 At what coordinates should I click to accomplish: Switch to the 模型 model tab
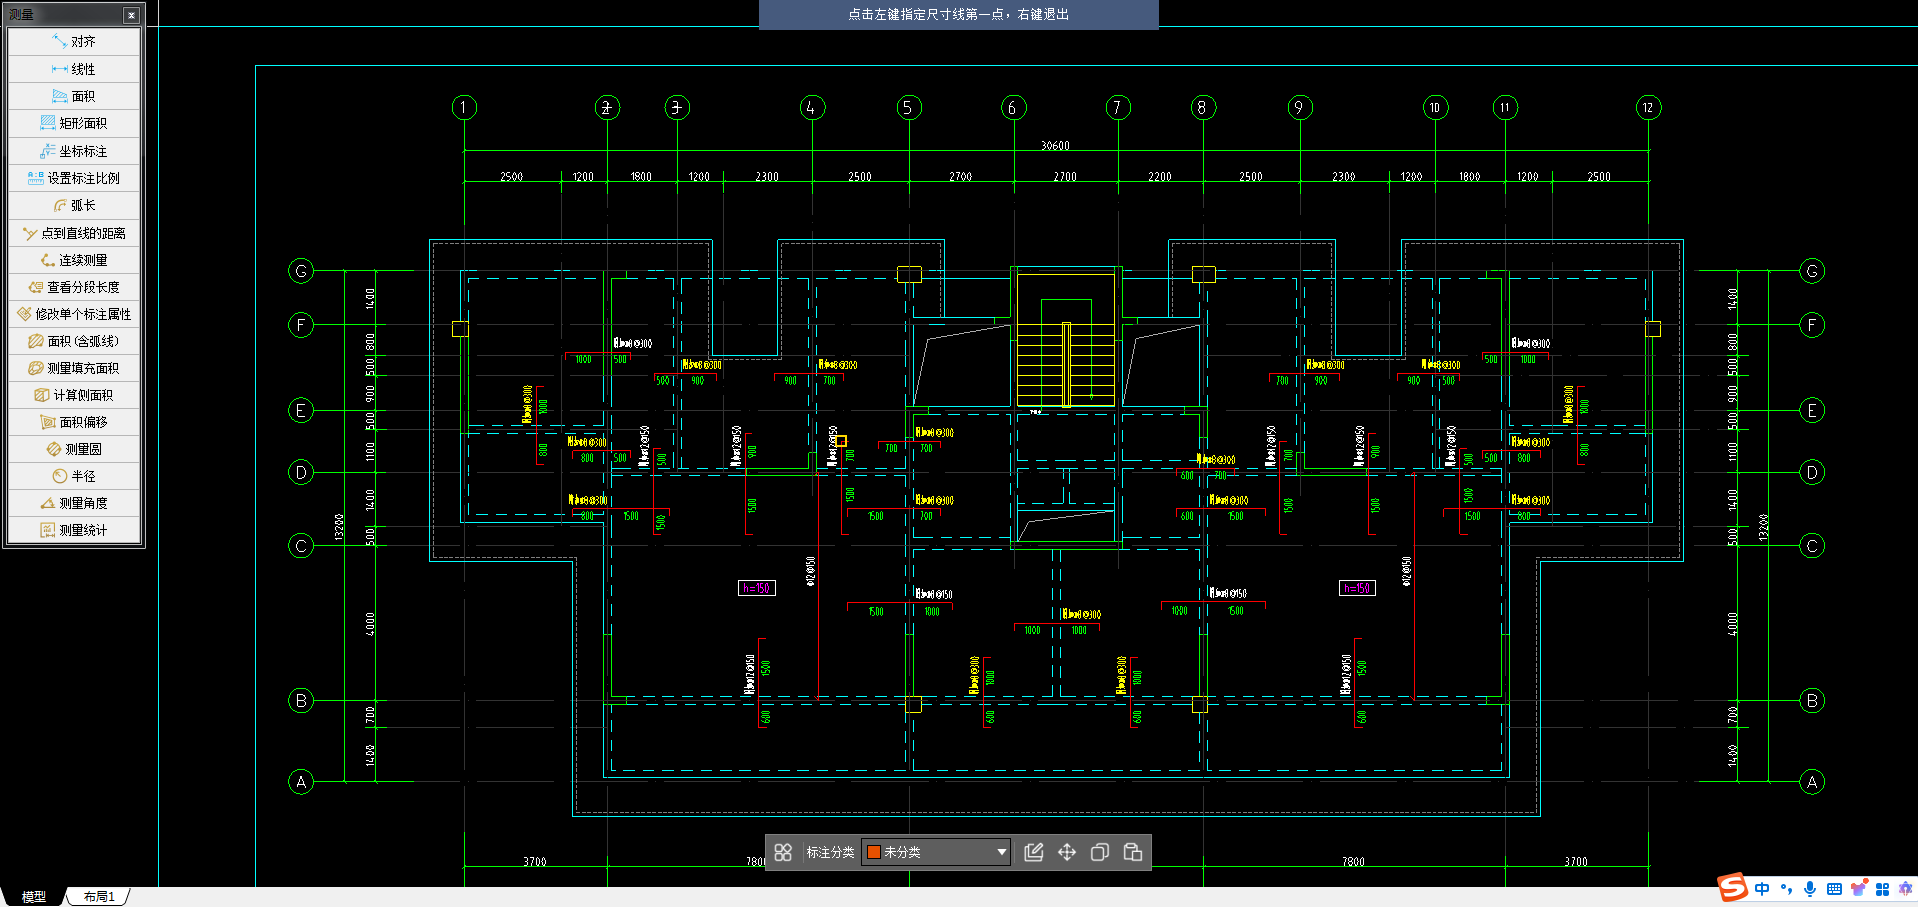pyautogui.click(x=34, y=897)
